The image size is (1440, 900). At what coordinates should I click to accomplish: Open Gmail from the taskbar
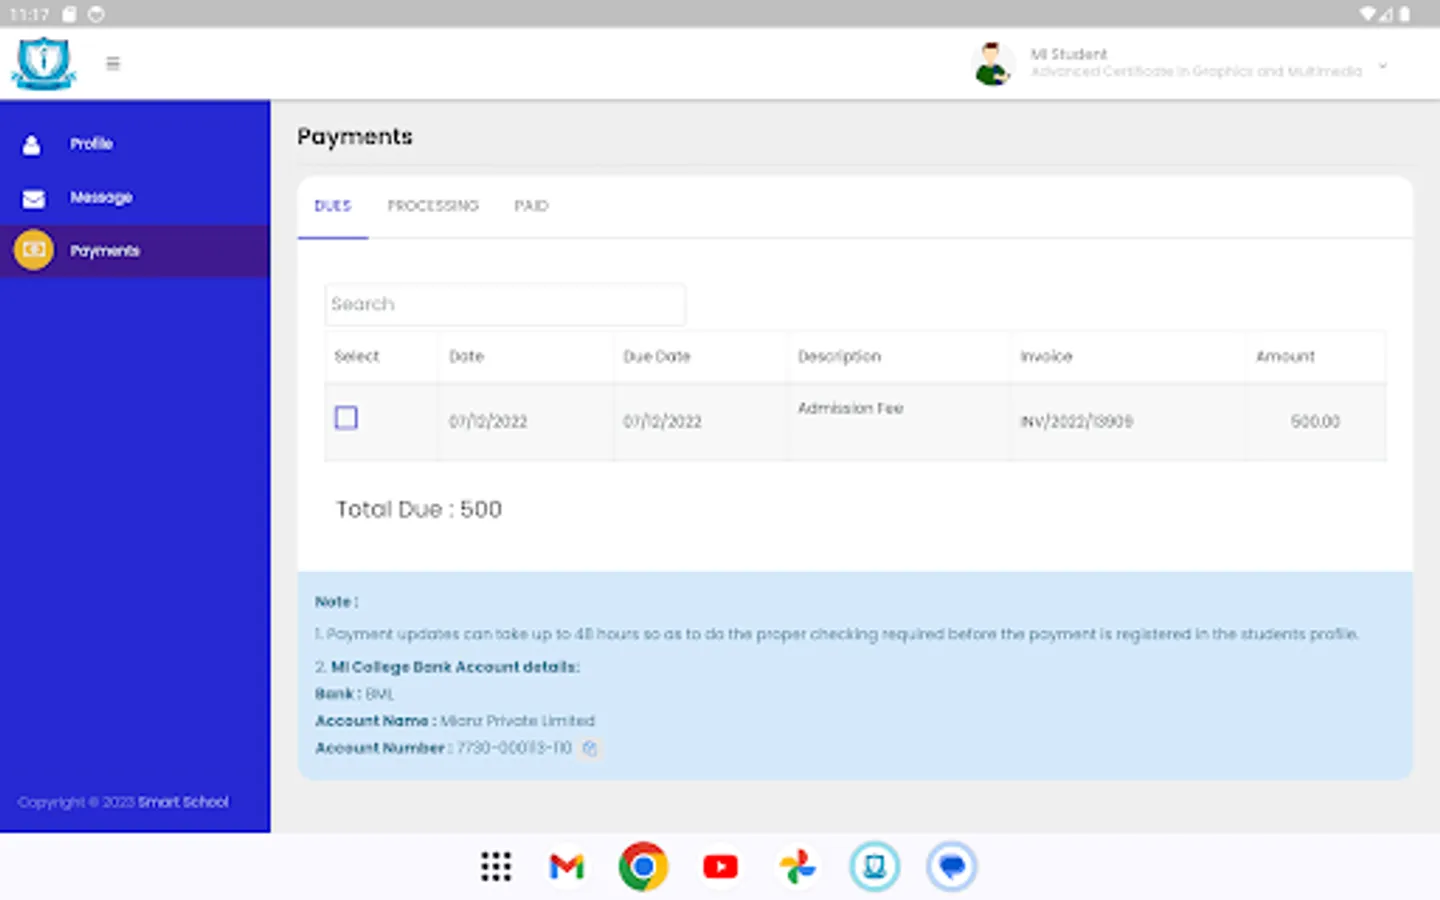coord(567,867)
